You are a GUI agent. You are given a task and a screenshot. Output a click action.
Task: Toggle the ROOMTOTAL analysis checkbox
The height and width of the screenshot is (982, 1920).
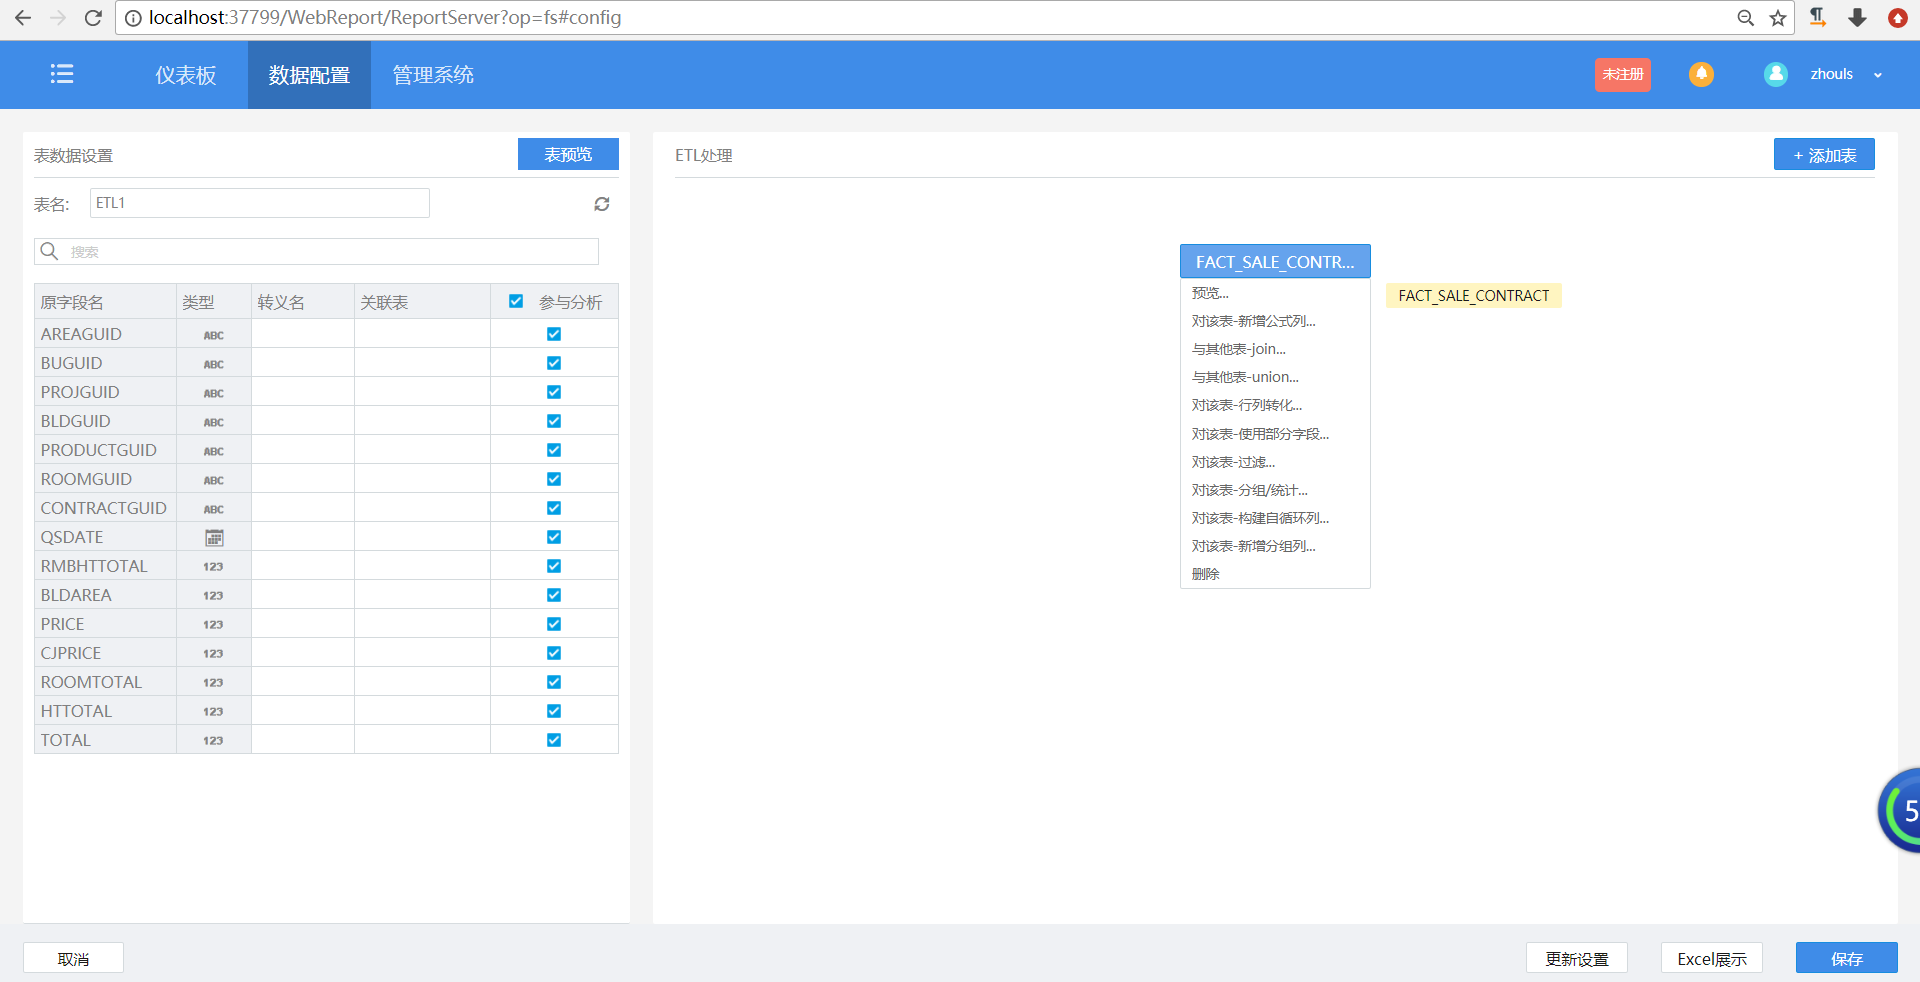tap(554, 682)
